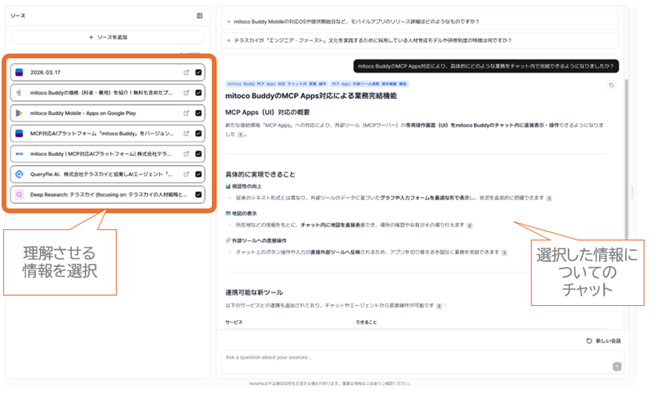Click the Deep Research magnifier source icon
The width and height of the screenshot is (659, 401).
(x=19, y=195)
